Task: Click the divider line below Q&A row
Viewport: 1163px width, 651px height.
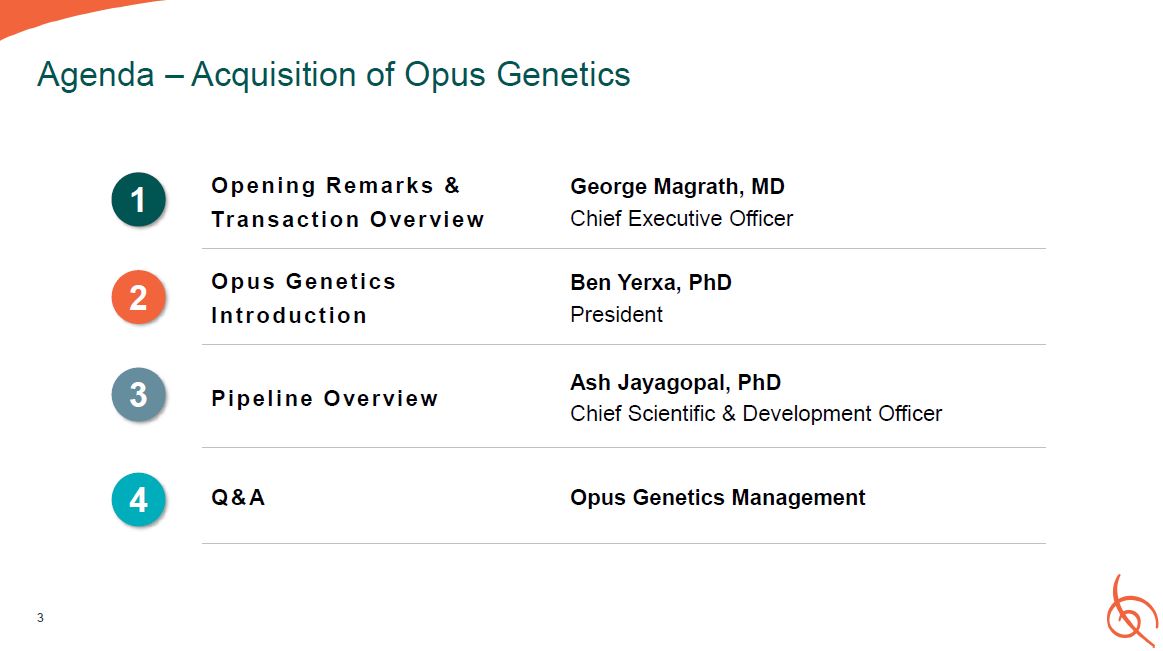Action: pyautogui.click(x=623, y=543)
